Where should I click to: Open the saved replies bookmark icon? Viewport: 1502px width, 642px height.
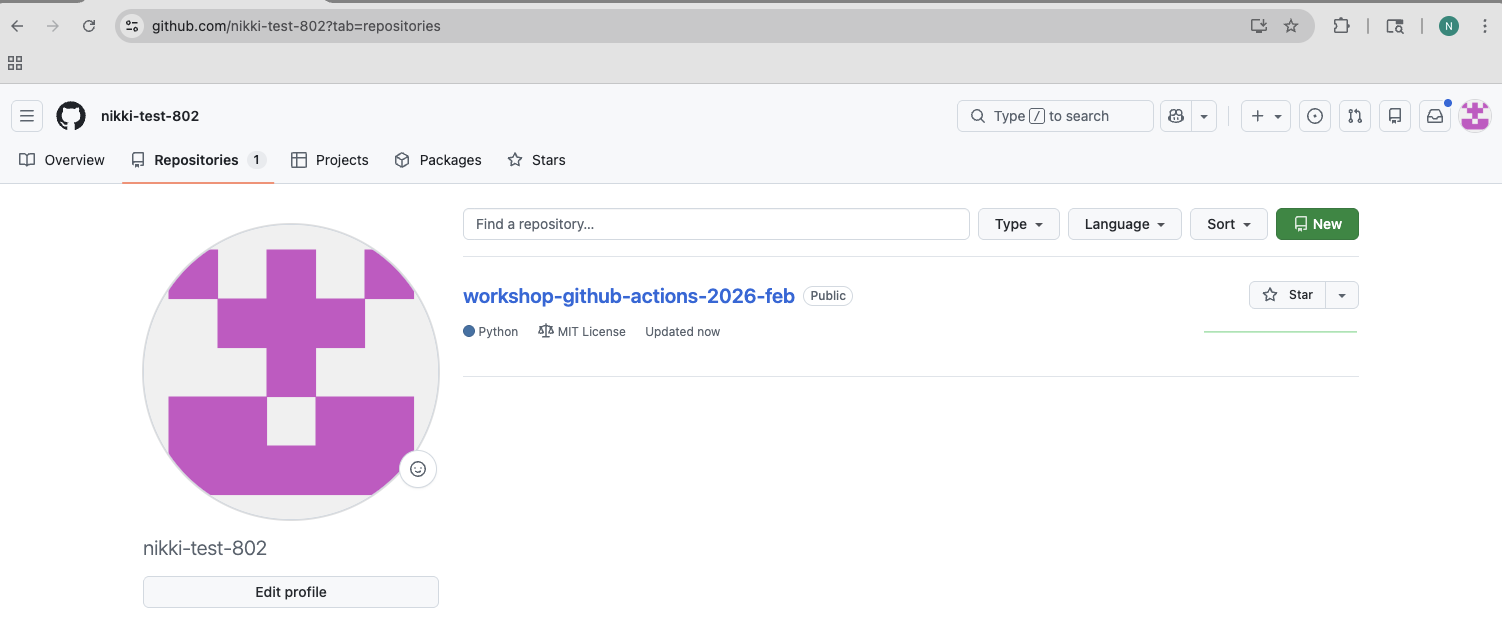click(1394, 115)
